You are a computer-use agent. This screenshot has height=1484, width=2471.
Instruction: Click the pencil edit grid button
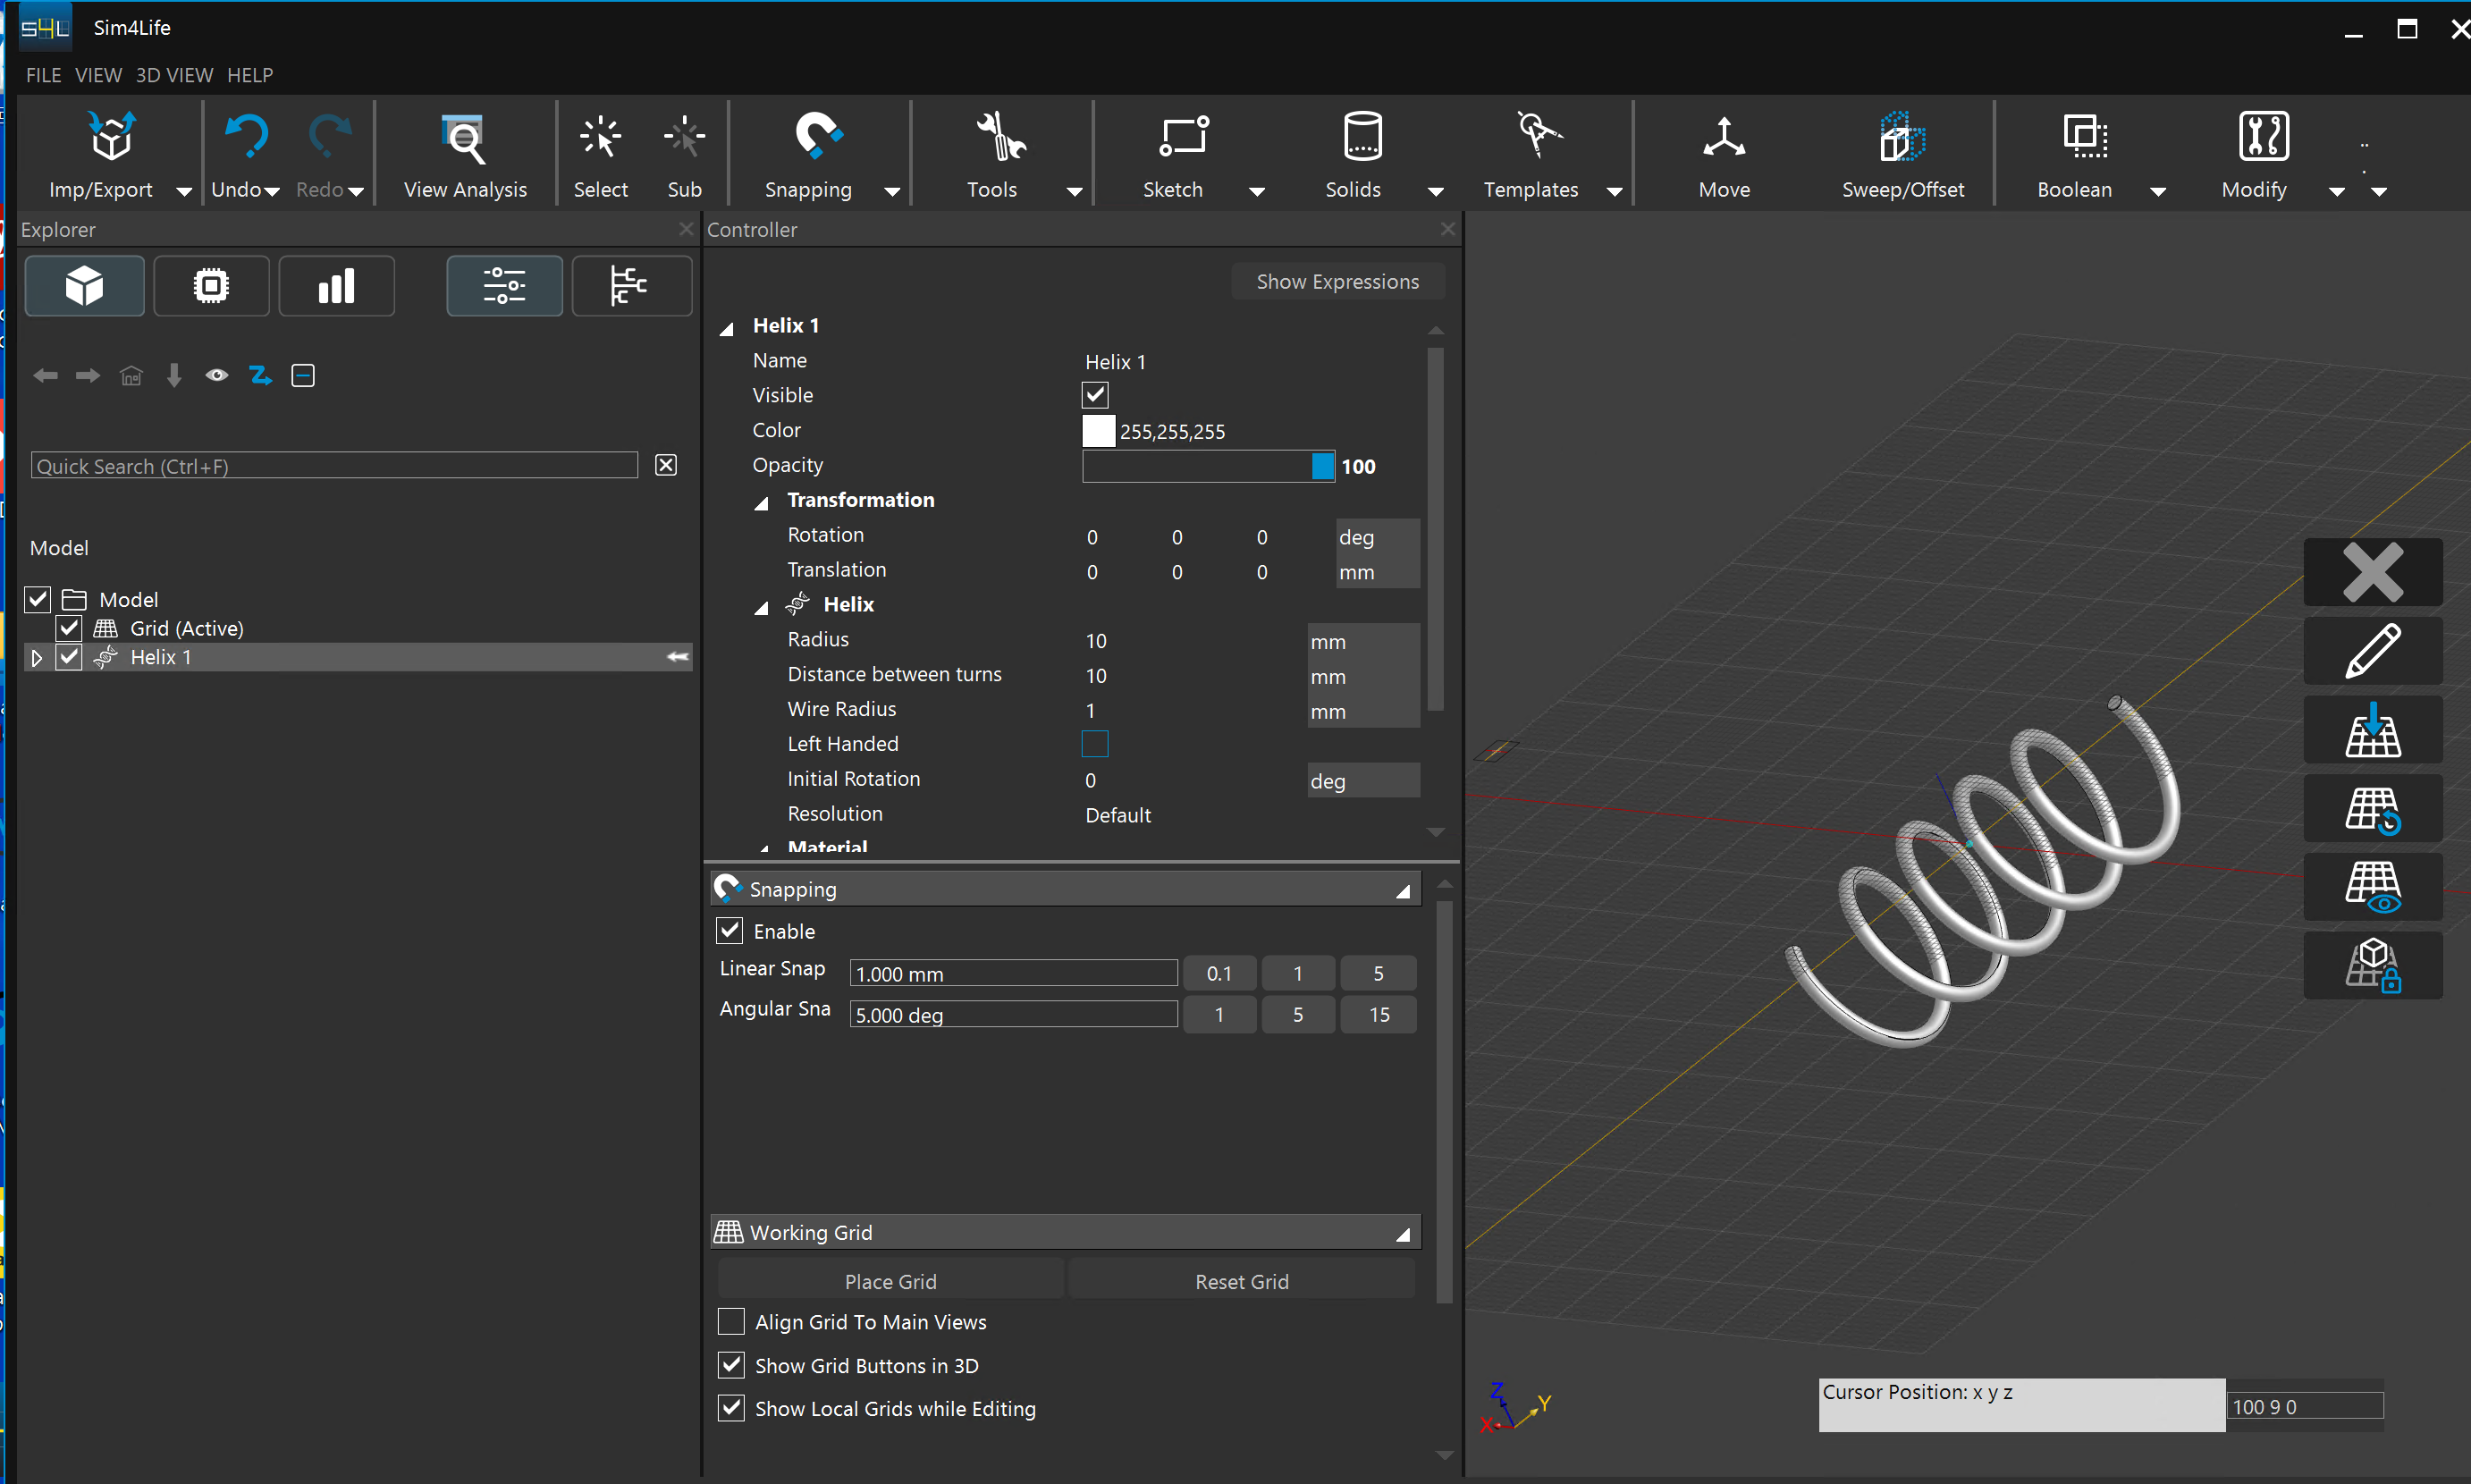click(2371, 651)
